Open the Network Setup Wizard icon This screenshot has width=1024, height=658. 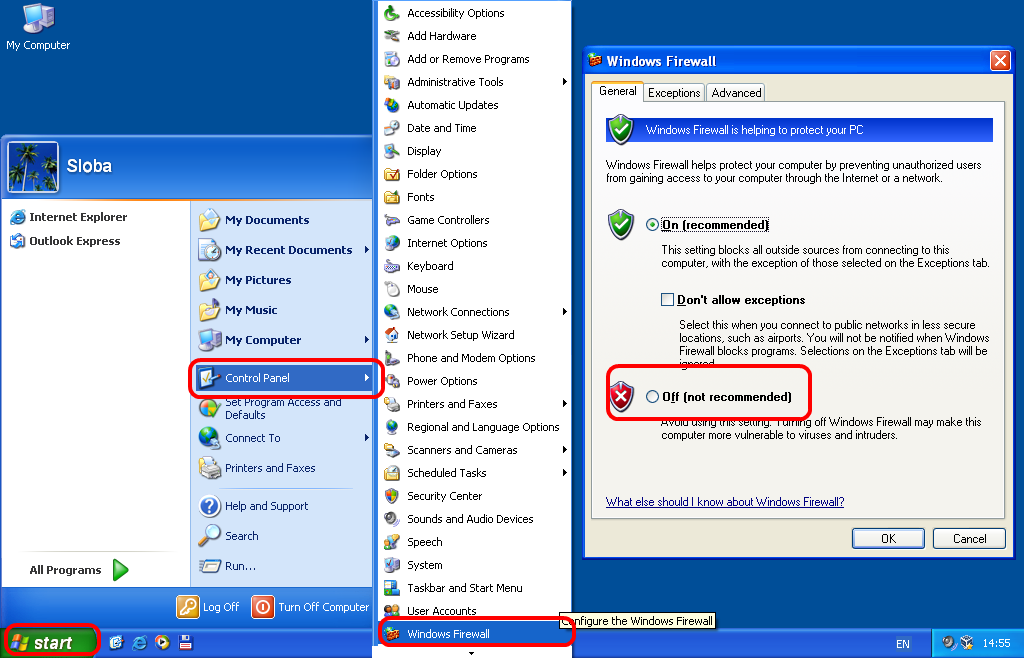point(392,335)
